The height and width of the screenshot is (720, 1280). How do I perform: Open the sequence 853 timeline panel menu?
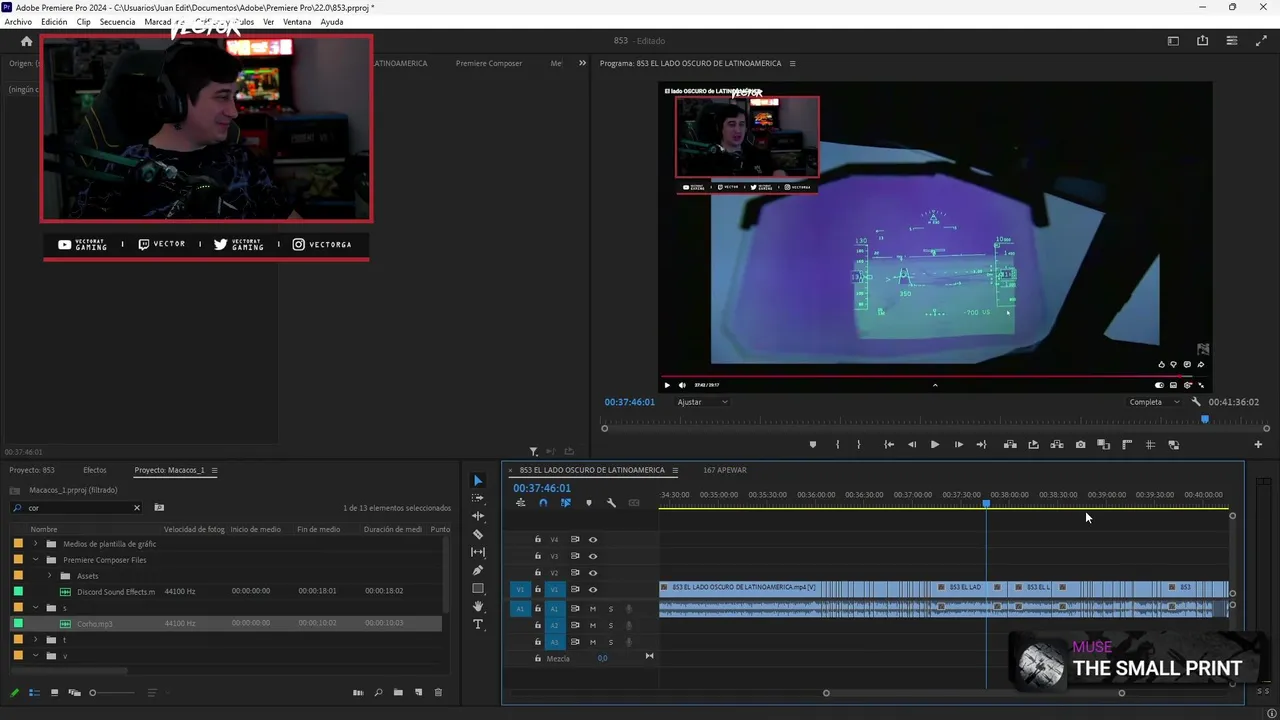[675, 470]
